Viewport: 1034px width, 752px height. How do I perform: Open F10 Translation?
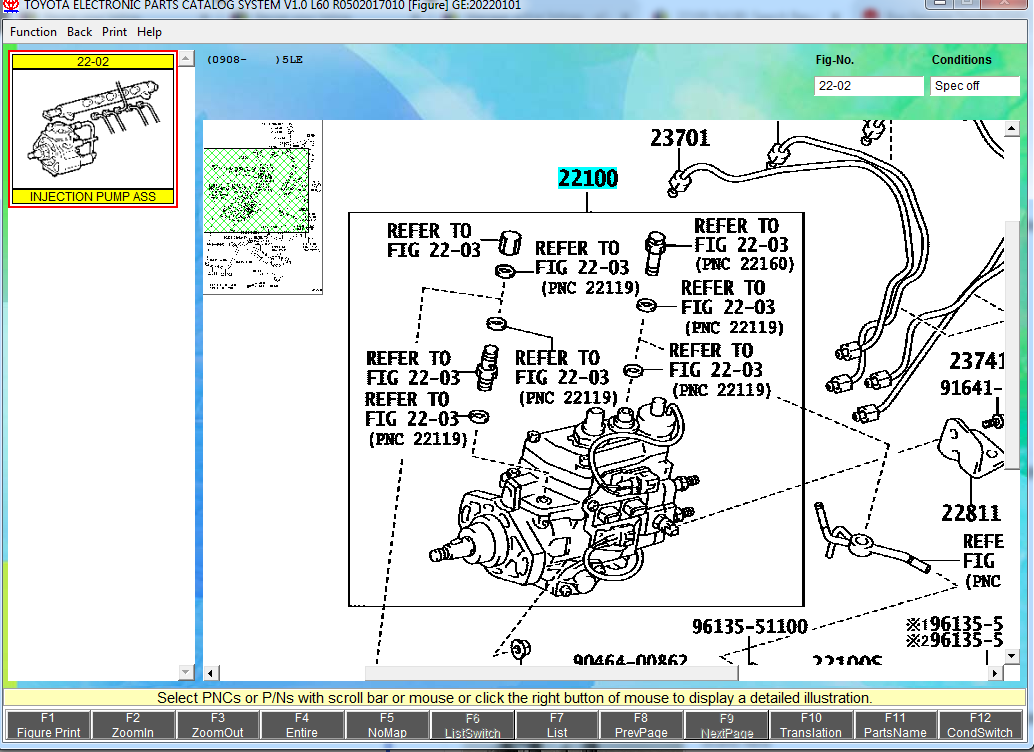pyautogui.click(x=811, y=725)
